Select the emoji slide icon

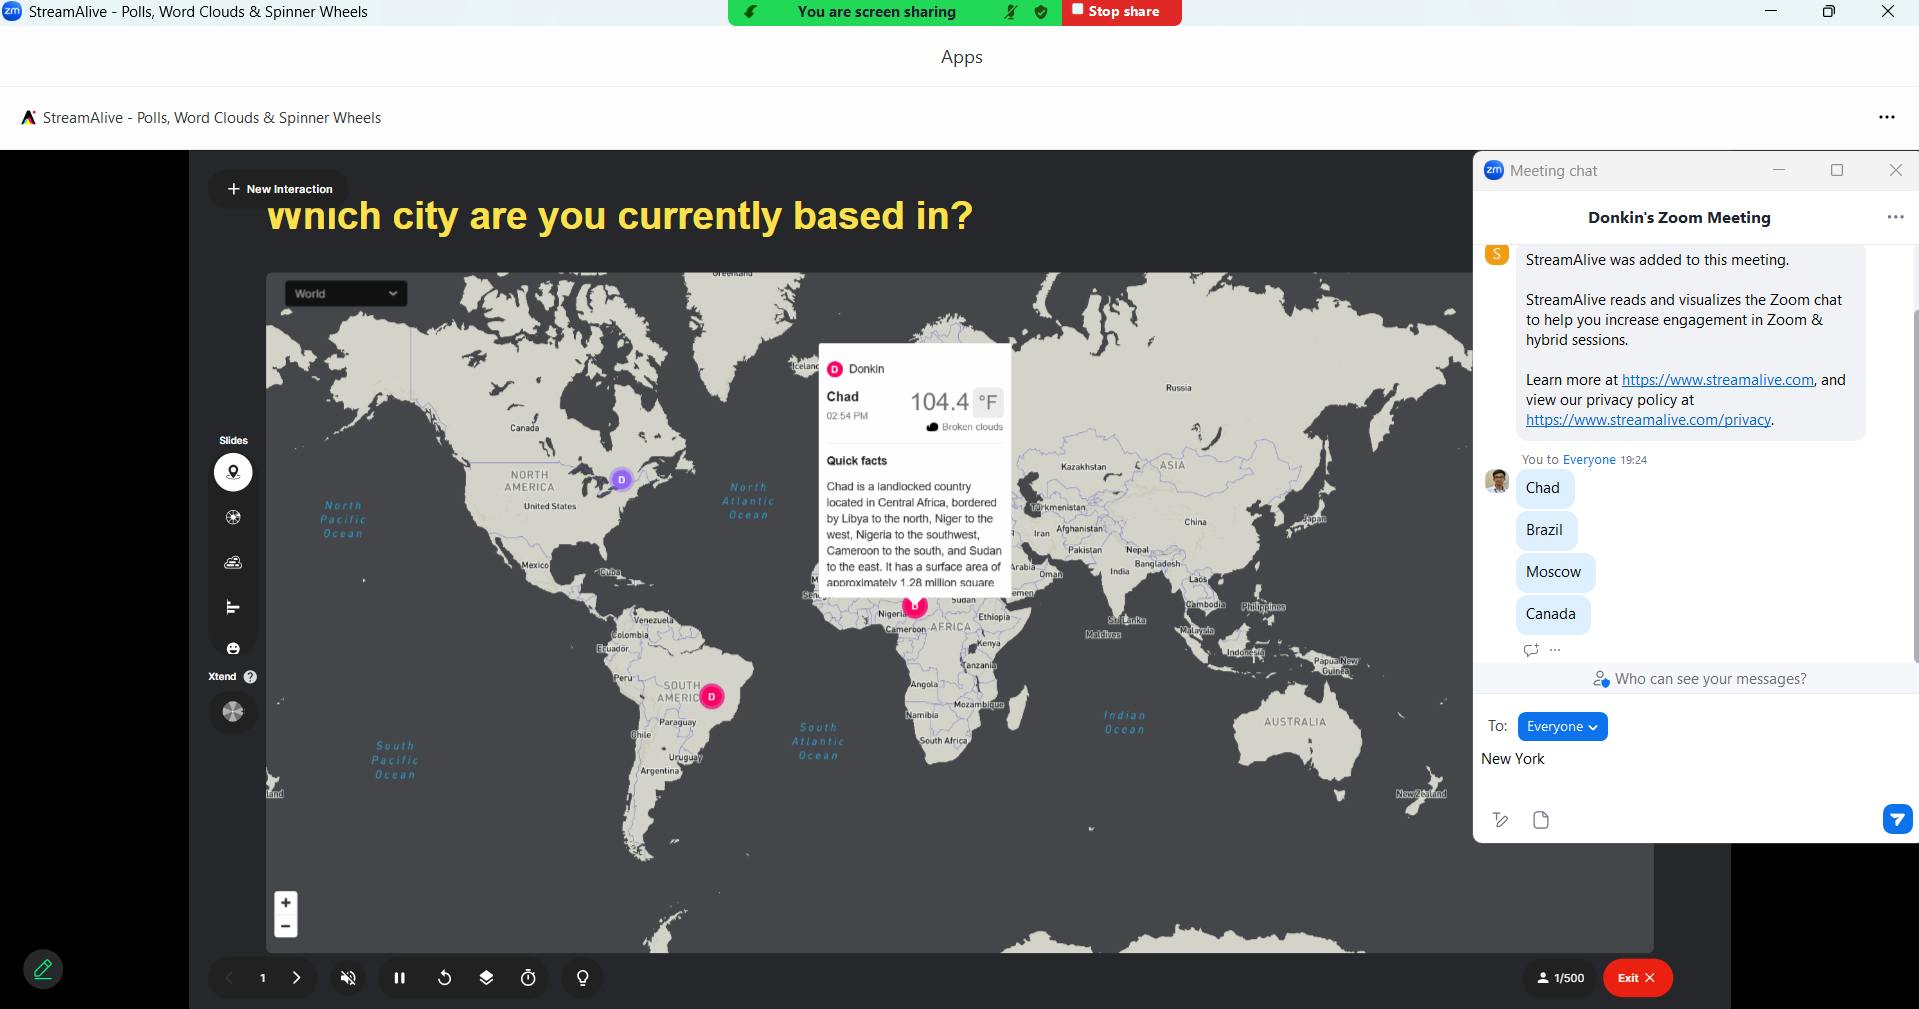click(x=233, y=648)
